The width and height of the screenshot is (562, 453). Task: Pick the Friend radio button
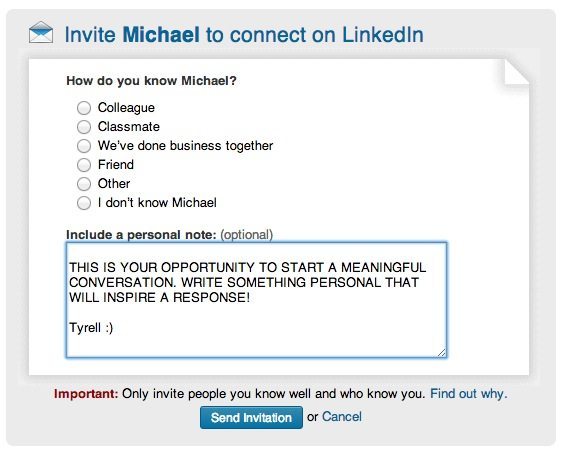[84, 165]
